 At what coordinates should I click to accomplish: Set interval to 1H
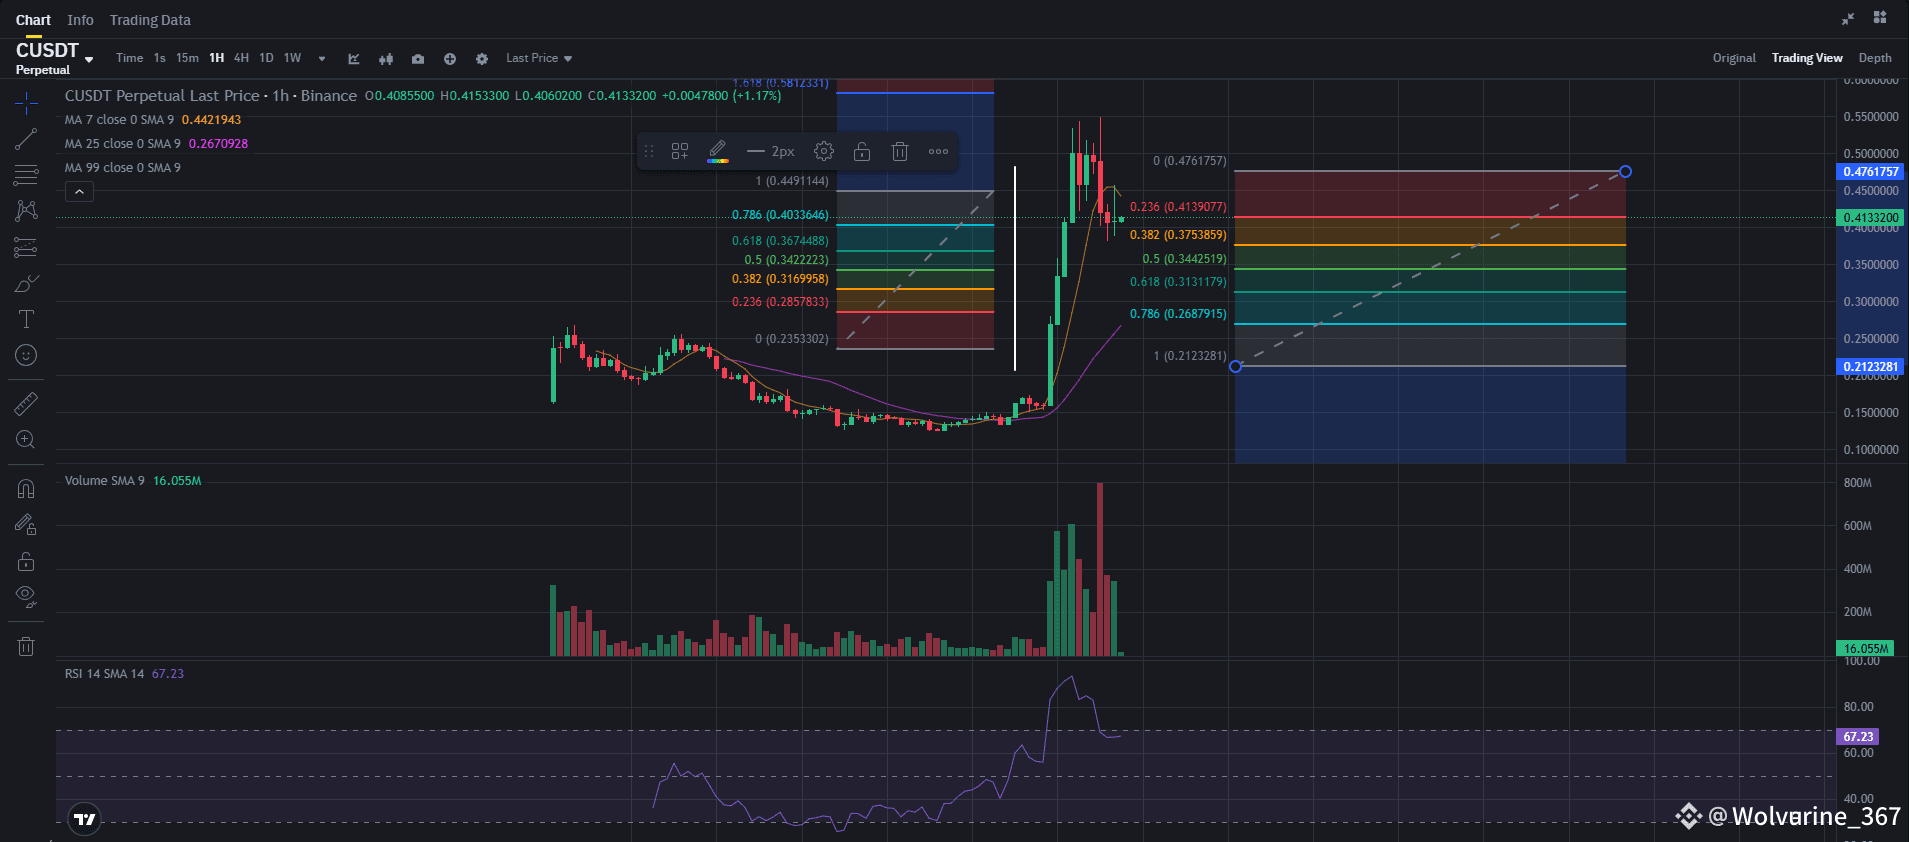217,58
